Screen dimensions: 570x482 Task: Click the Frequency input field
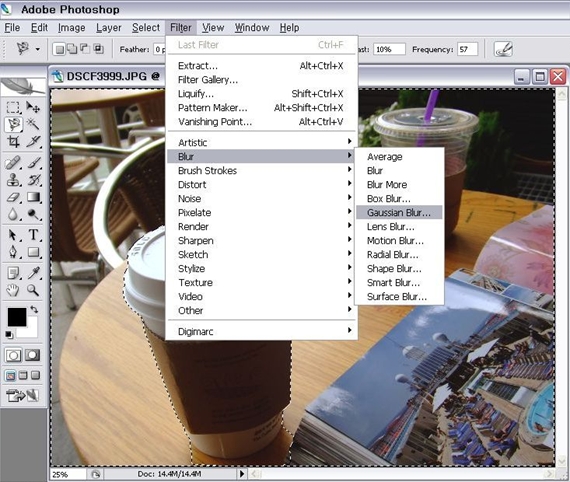(x=467, y=49)
